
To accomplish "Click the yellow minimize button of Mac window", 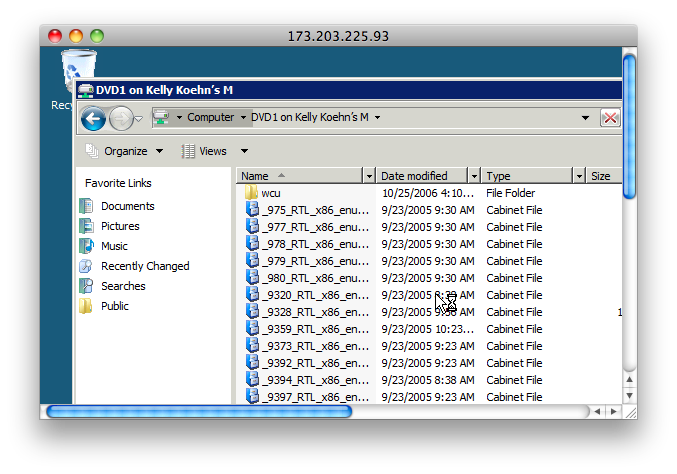I will click(x=76, y=36).
